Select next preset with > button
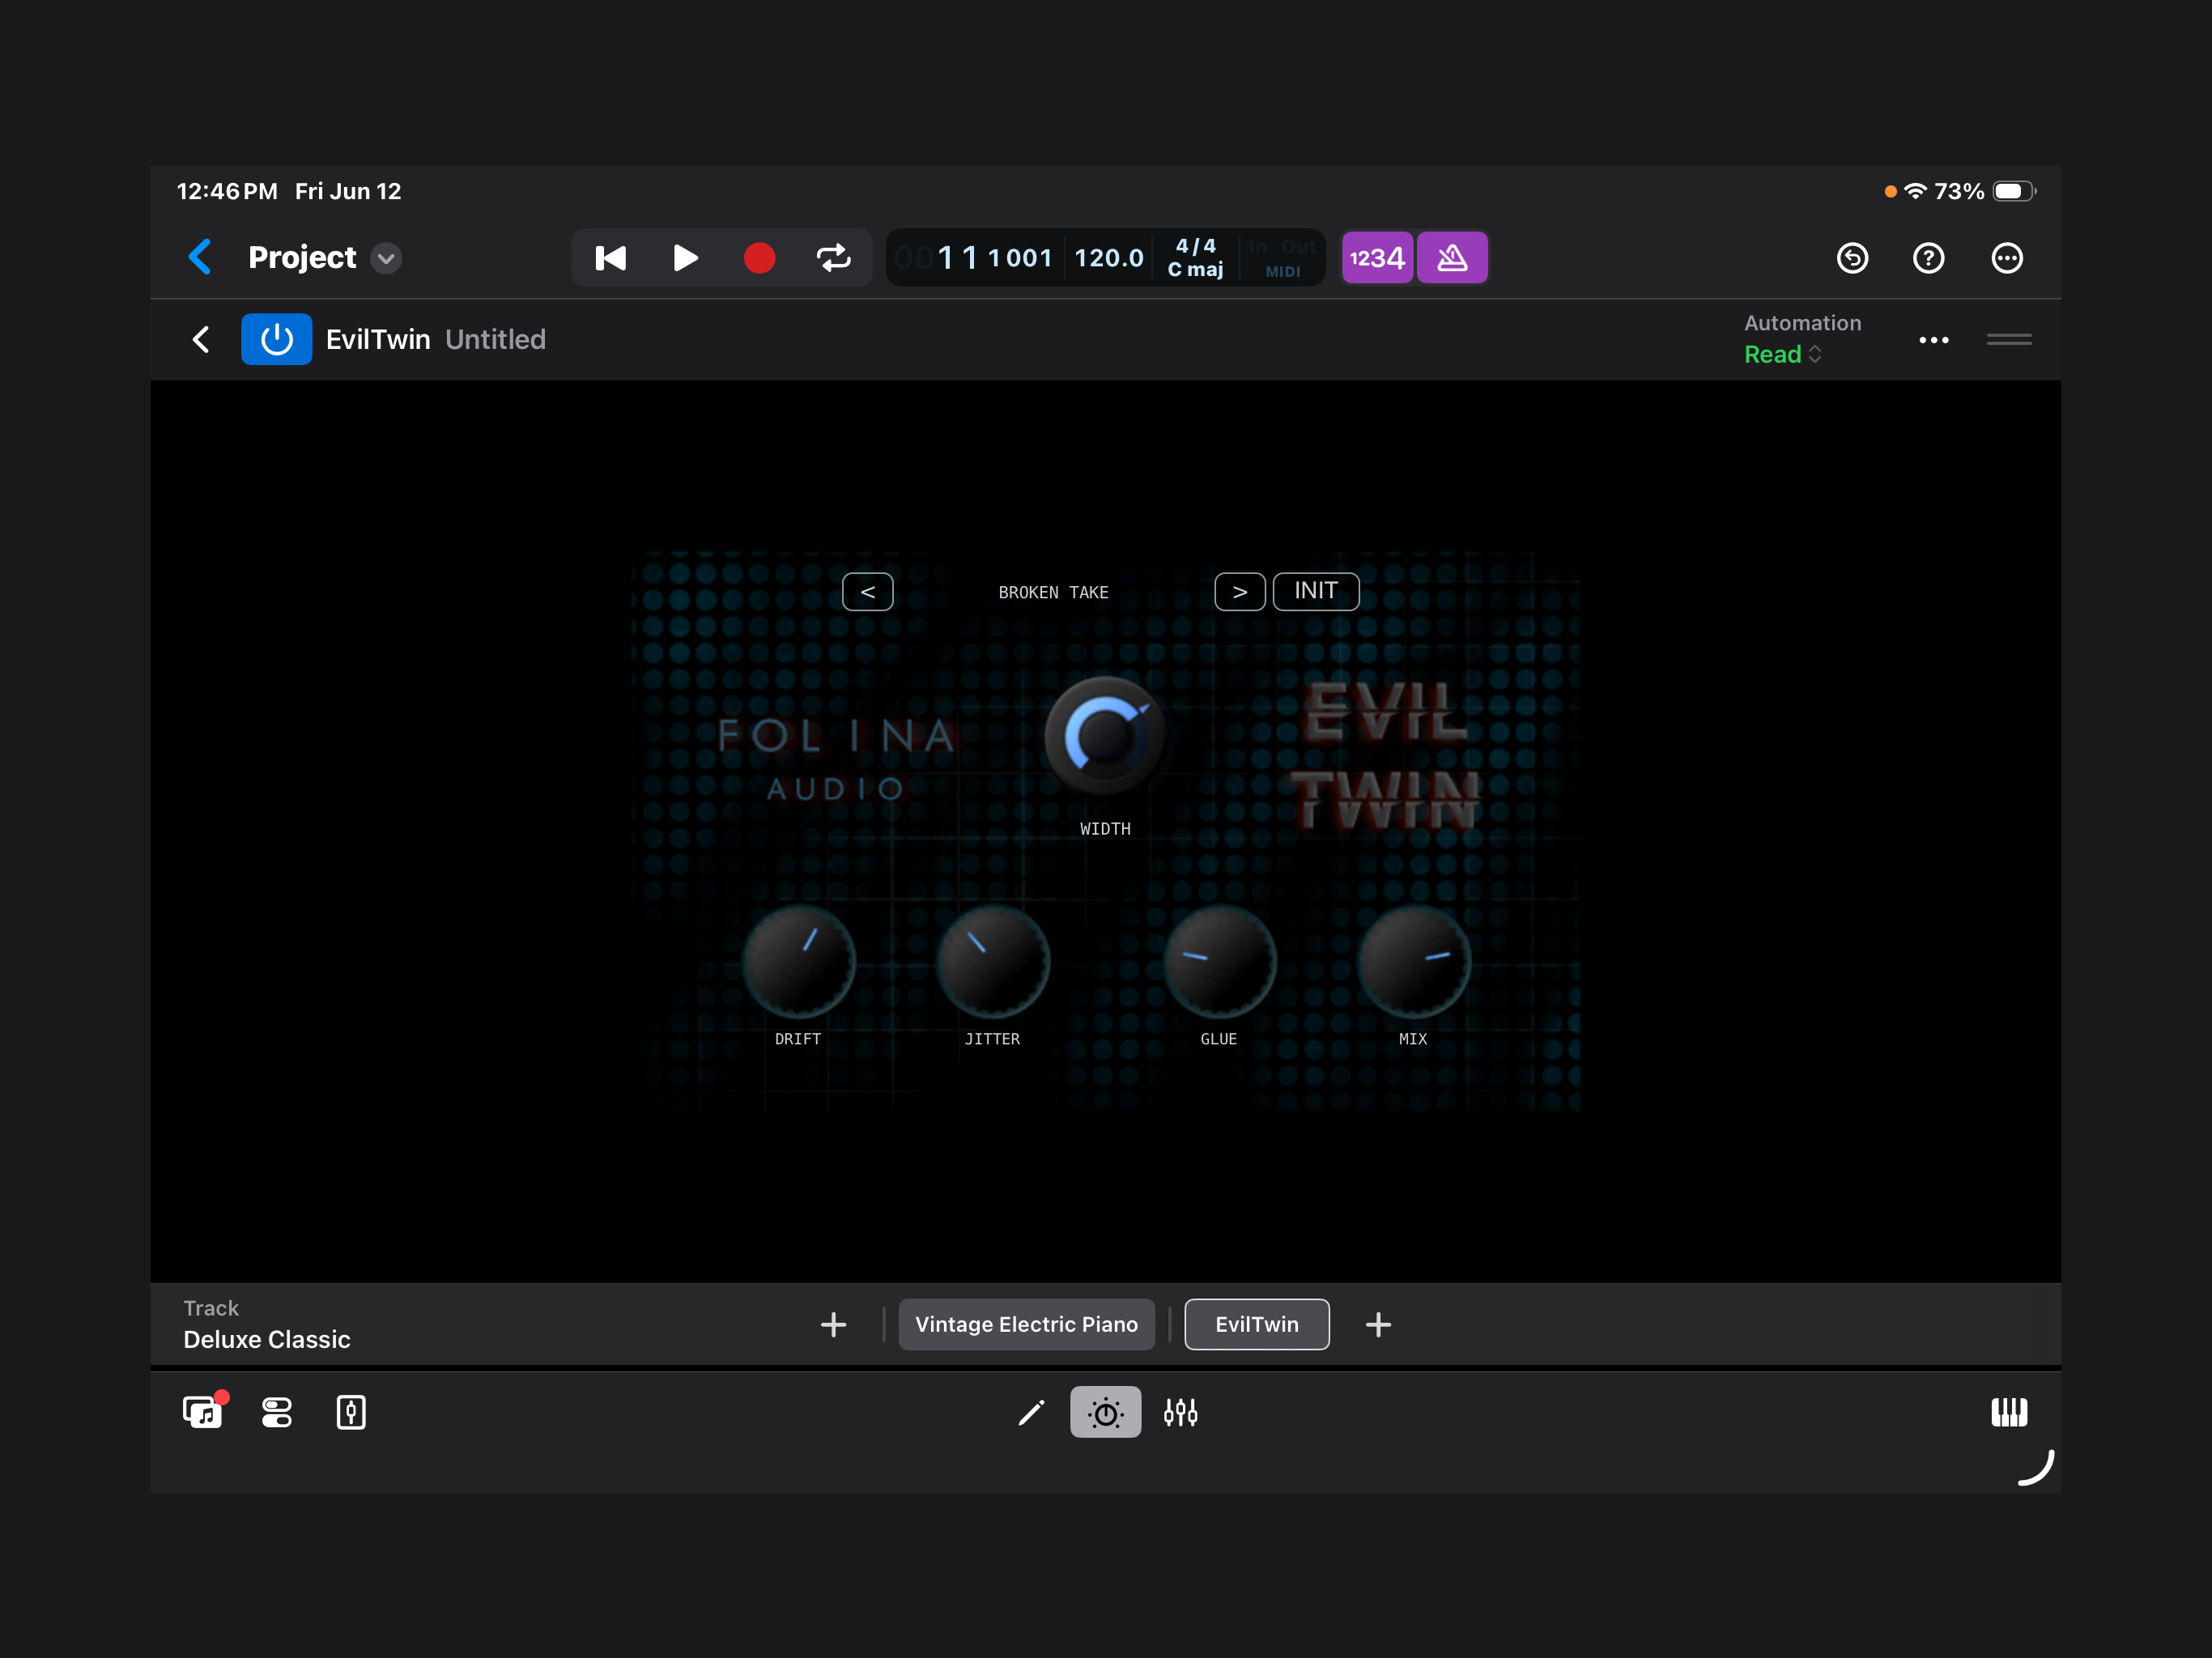 [x=1239, y=592]
